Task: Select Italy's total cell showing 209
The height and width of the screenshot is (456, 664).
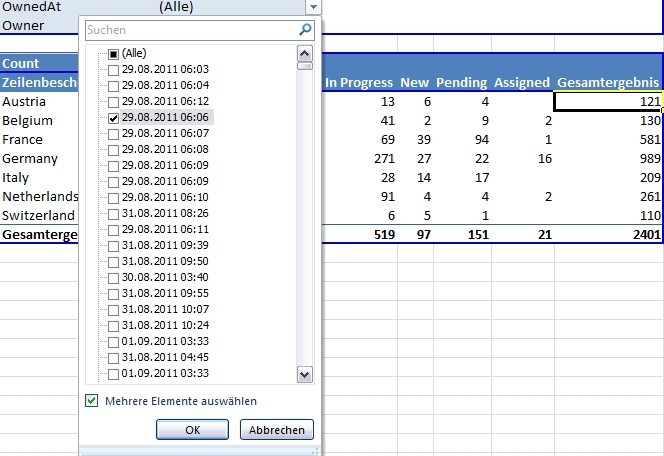Action: point(608,178)
